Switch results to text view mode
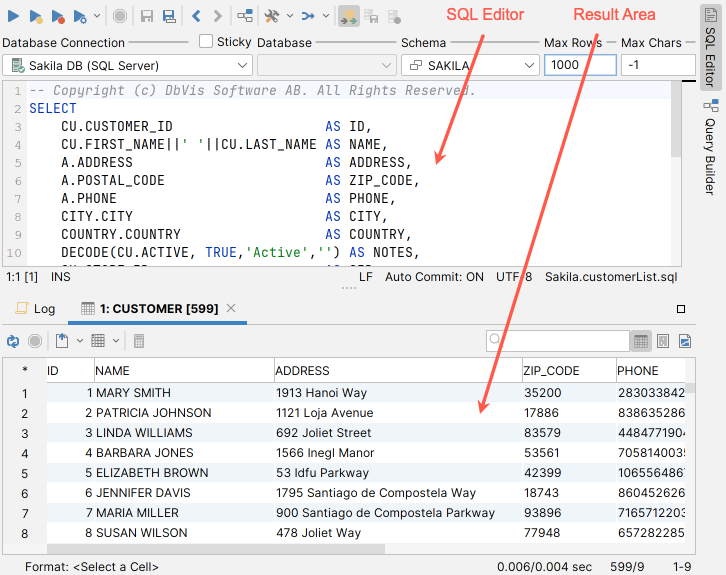Viewport: 726px width, 575px height. (x=663, y=341)
